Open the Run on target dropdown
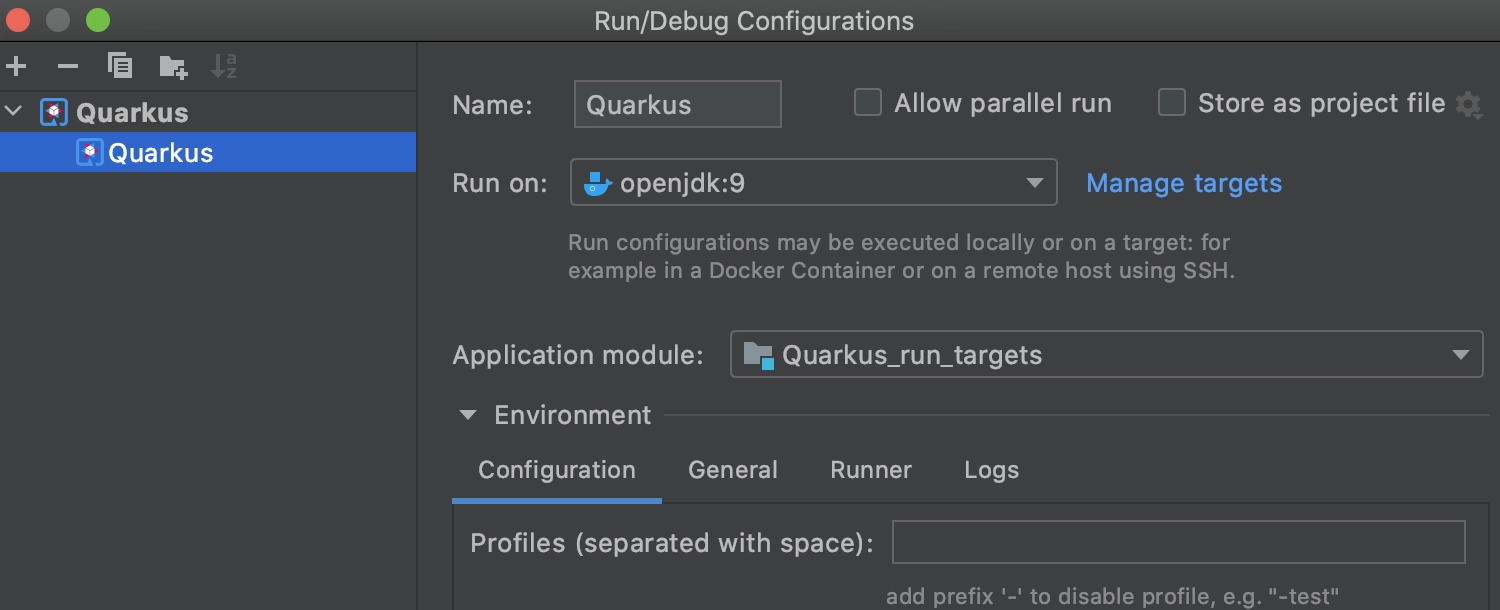The image size is (1500, 610). 813,183
